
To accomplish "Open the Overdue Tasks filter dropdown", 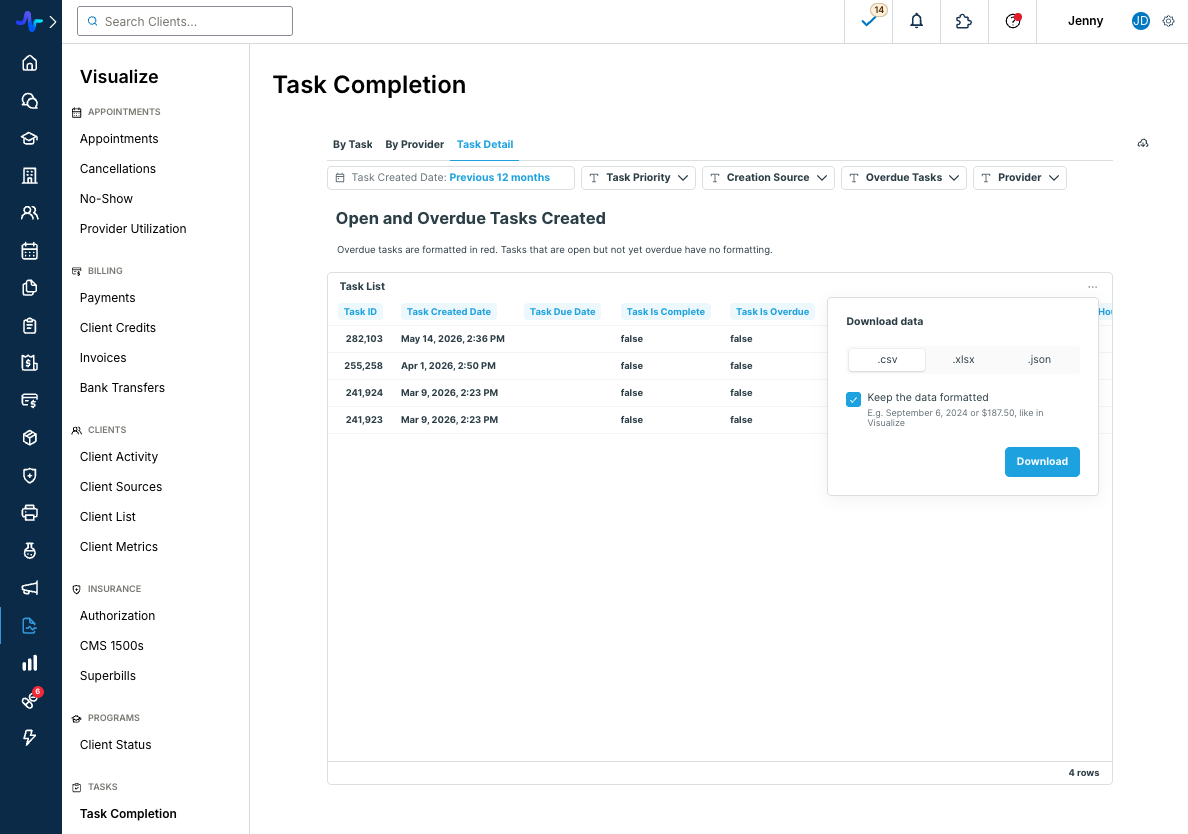I will tap(903, 178).
